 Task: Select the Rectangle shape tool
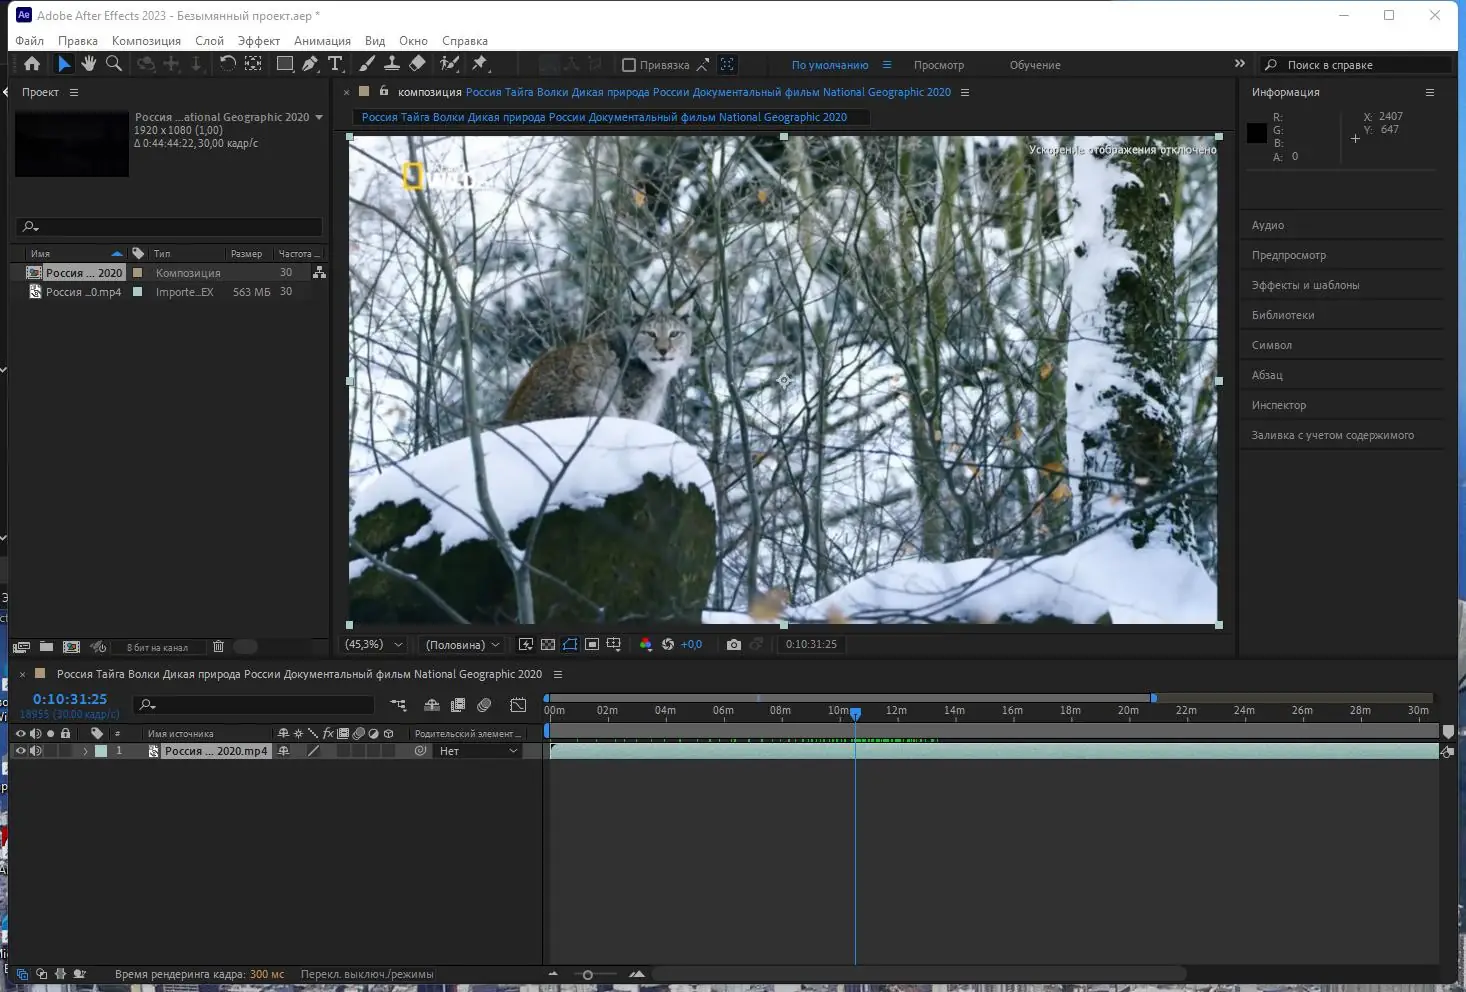[285, 64]
